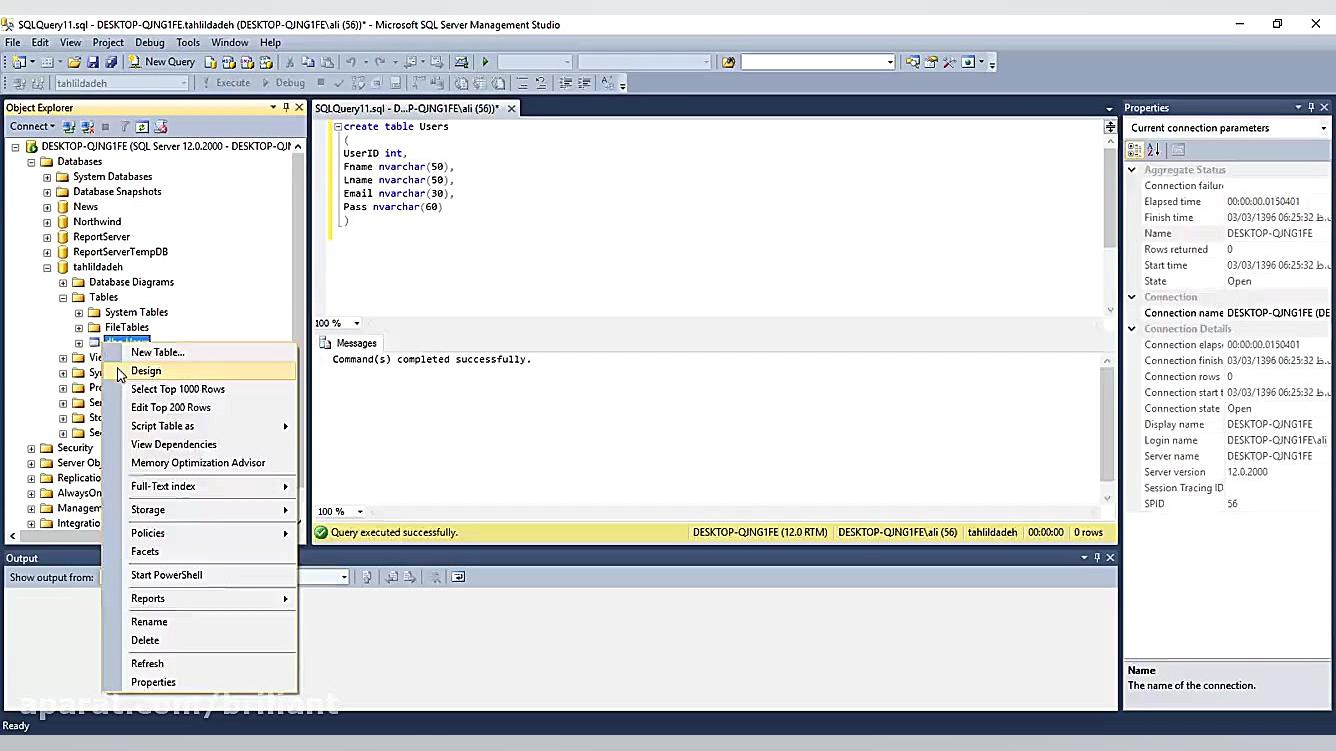
Task: Open the Connect dropdown in Object Explorer
Action: tap(32, 127)
